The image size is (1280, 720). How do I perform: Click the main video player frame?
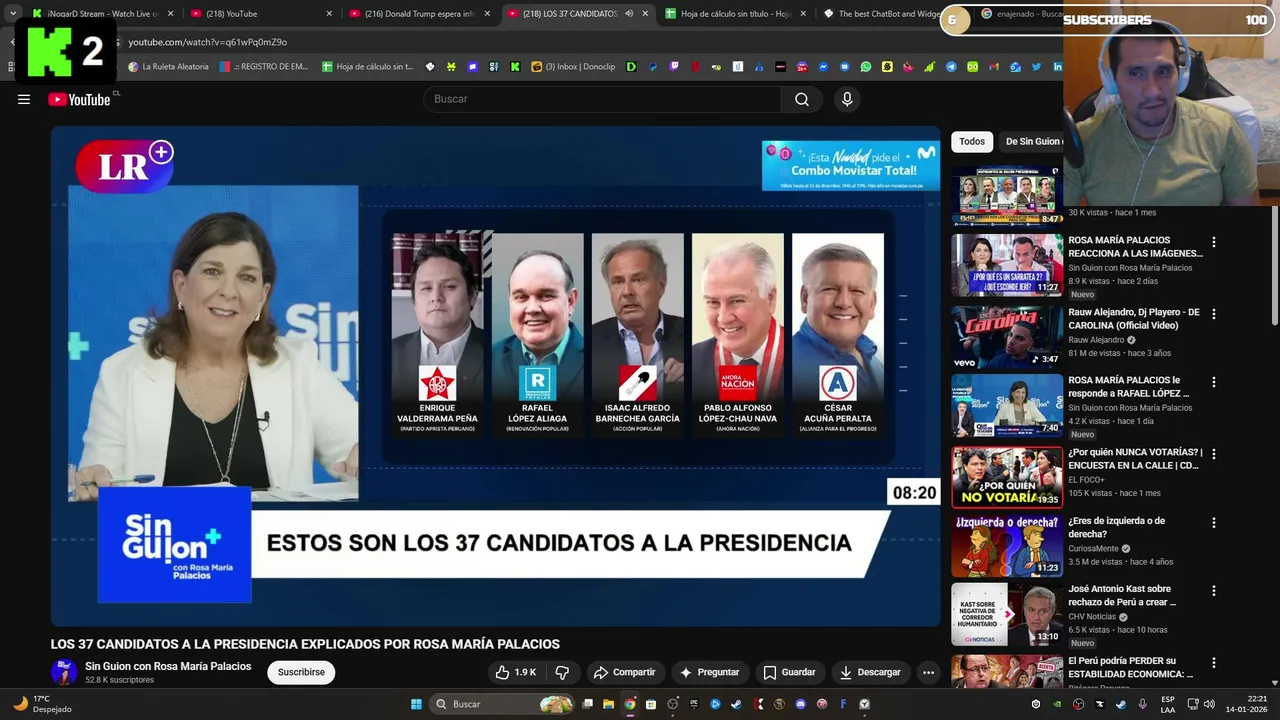(496, 376)
